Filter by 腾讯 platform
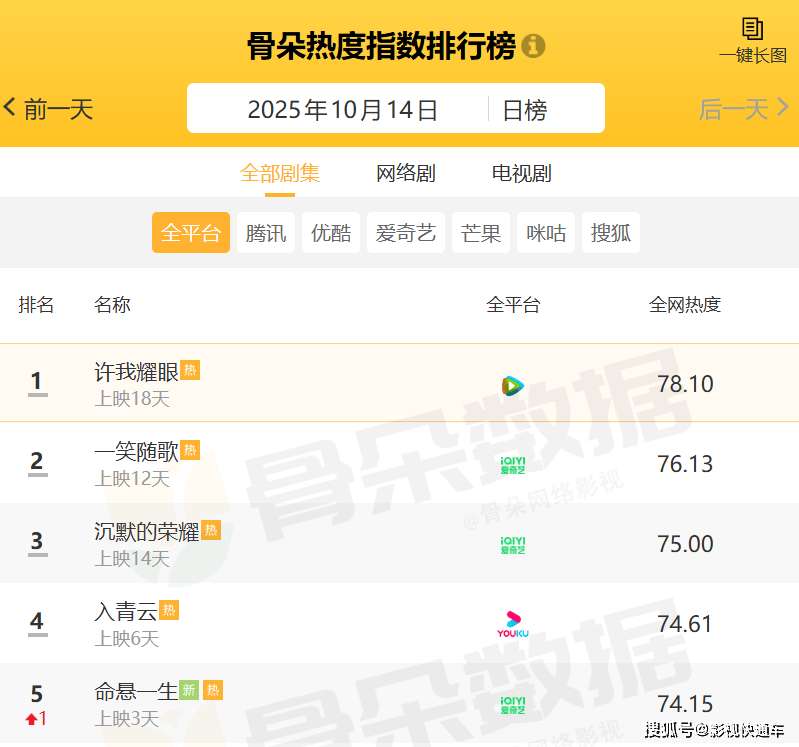Viewport: 799px width, 747px height. (x=266, y=233)
